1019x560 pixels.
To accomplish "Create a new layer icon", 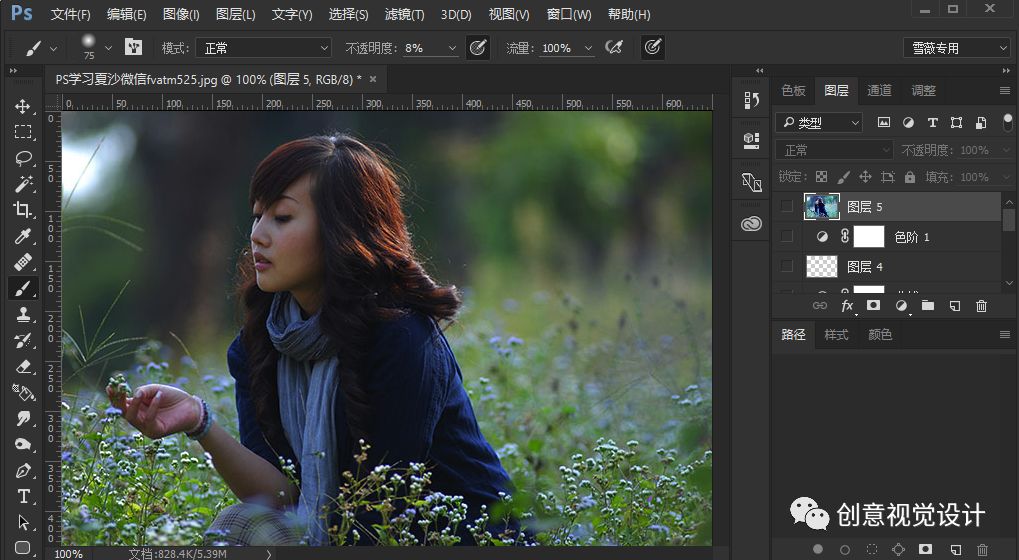I will point(955,305).
